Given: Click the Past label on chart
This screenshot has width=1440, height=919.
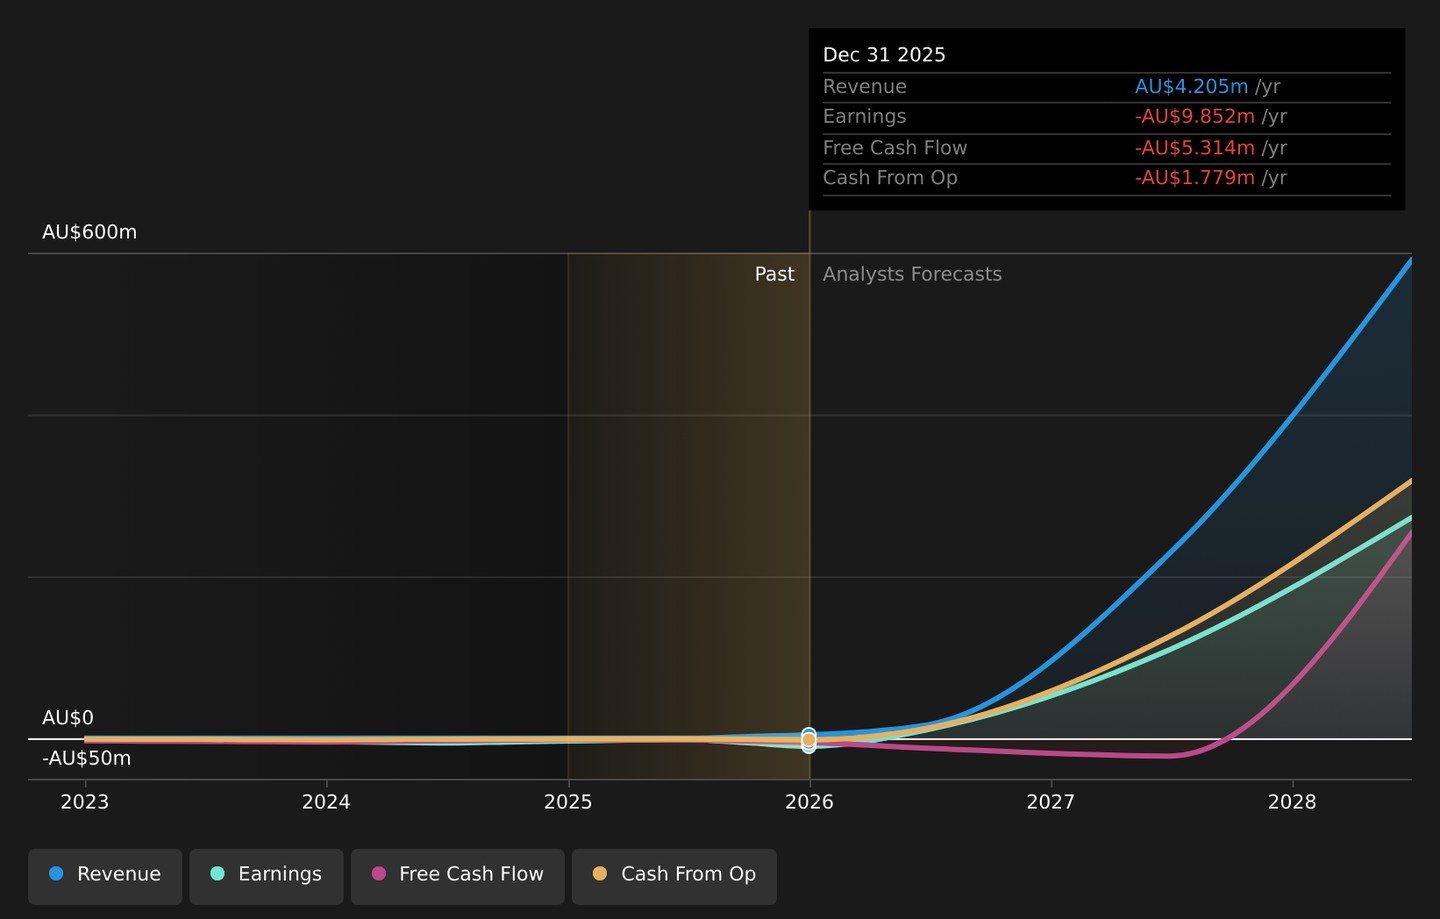Looking at the screenshot, I should click(775, 274).
